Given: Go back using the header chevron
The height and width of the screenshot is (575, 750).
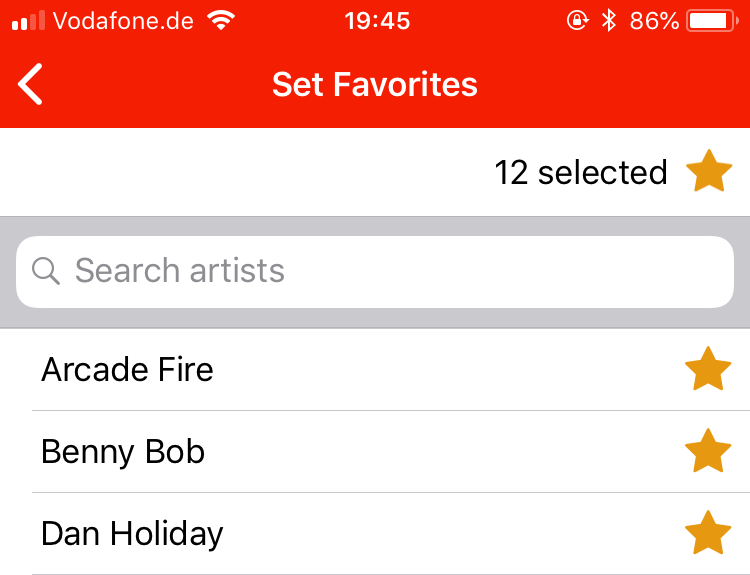Looking at the screenshot, I should click(30, 84).
